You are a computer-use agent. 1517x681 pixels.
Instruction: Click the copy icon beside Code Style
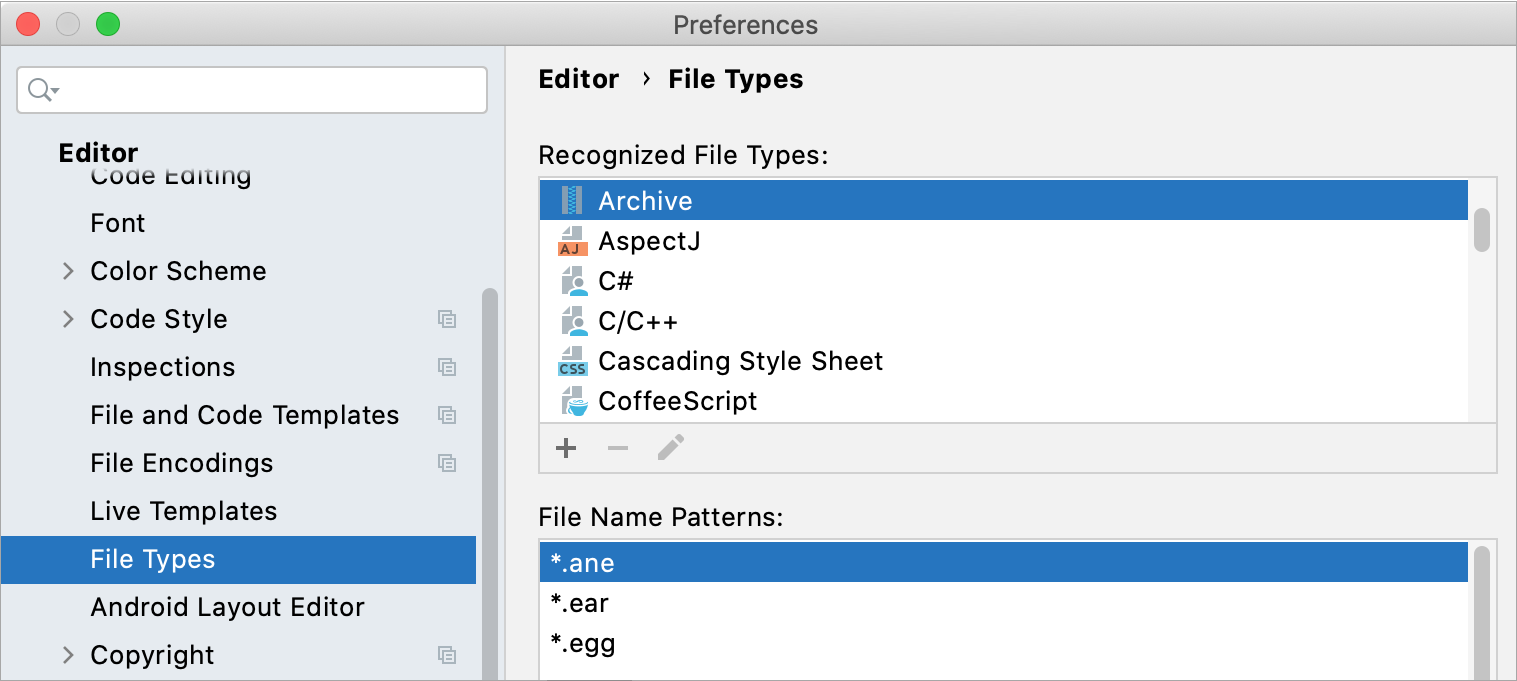pos(447,318)
